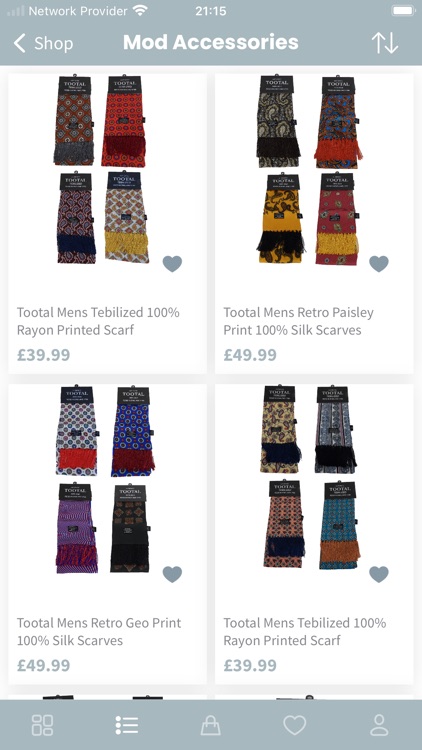Open the grid home tab icon
Image resolution: width=422 pixels, height=750 pixels.
pos(42,725)
